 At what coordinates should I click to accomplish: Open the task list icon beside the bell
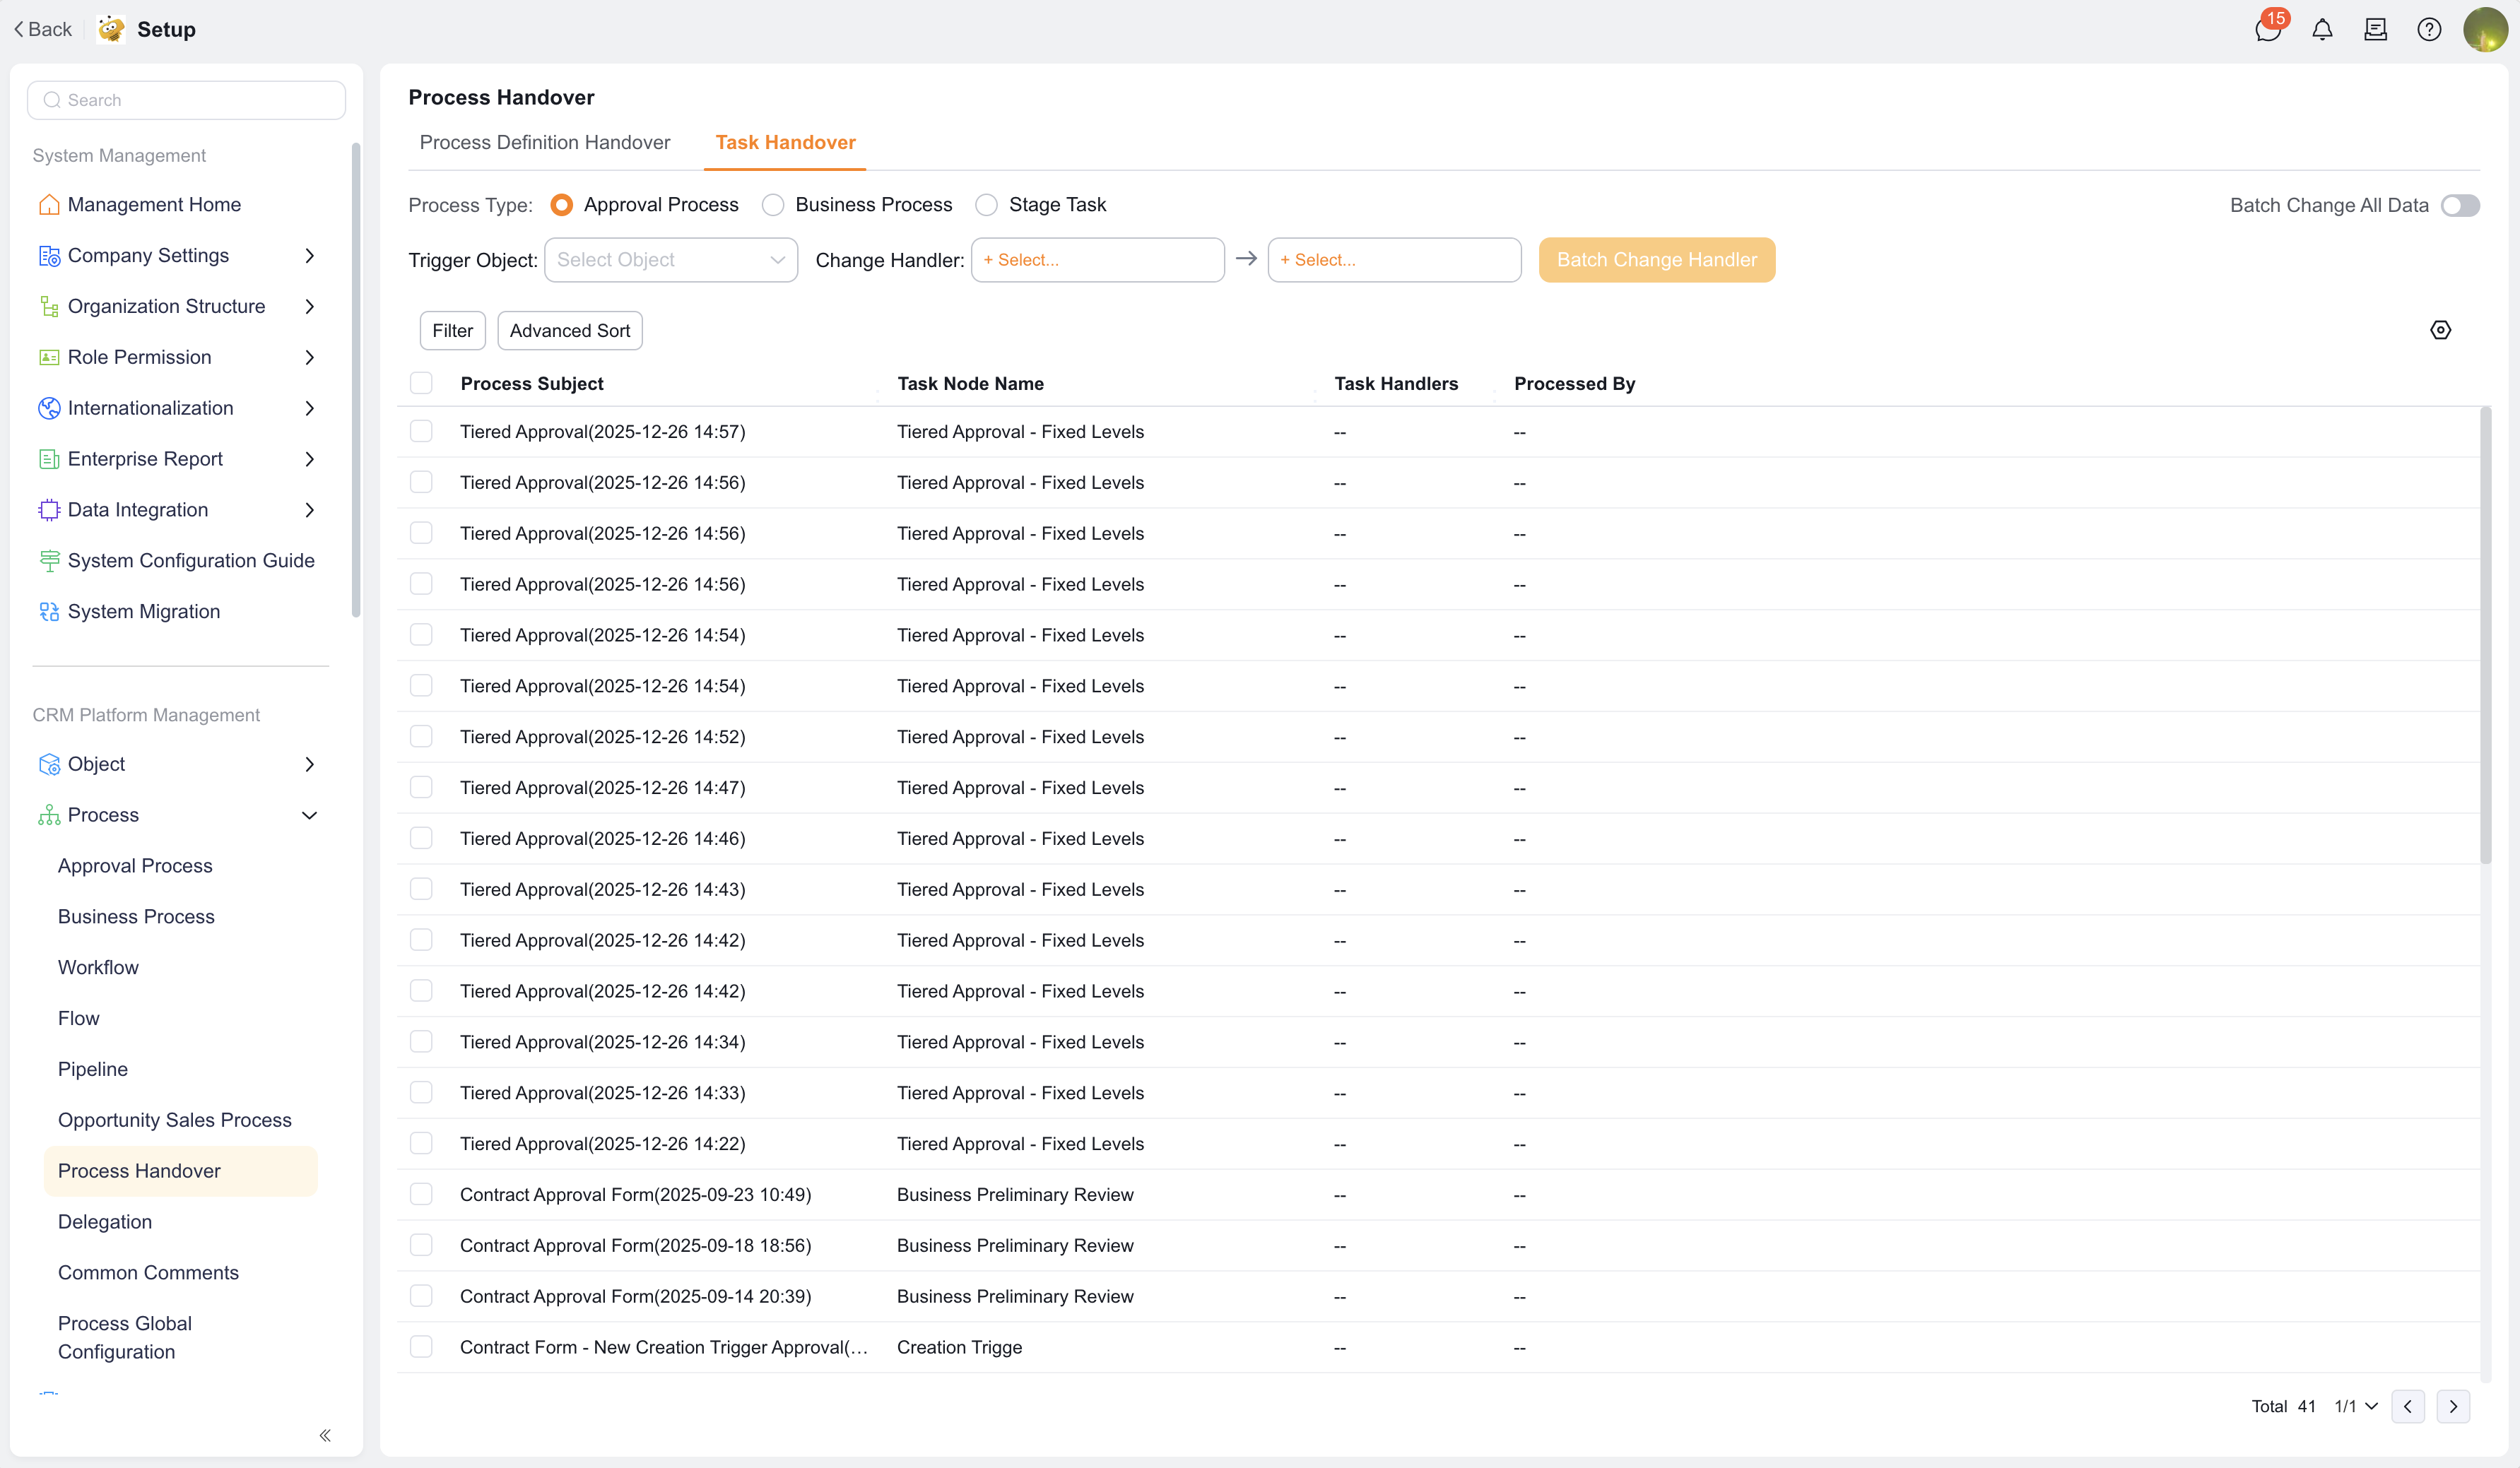coord(2375,29)
